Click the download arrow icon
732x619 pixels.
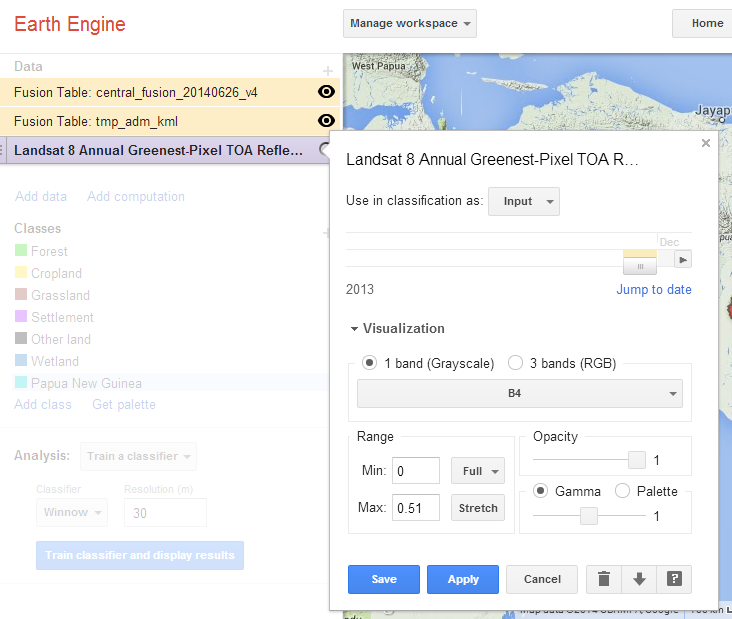tap(639, 579)
